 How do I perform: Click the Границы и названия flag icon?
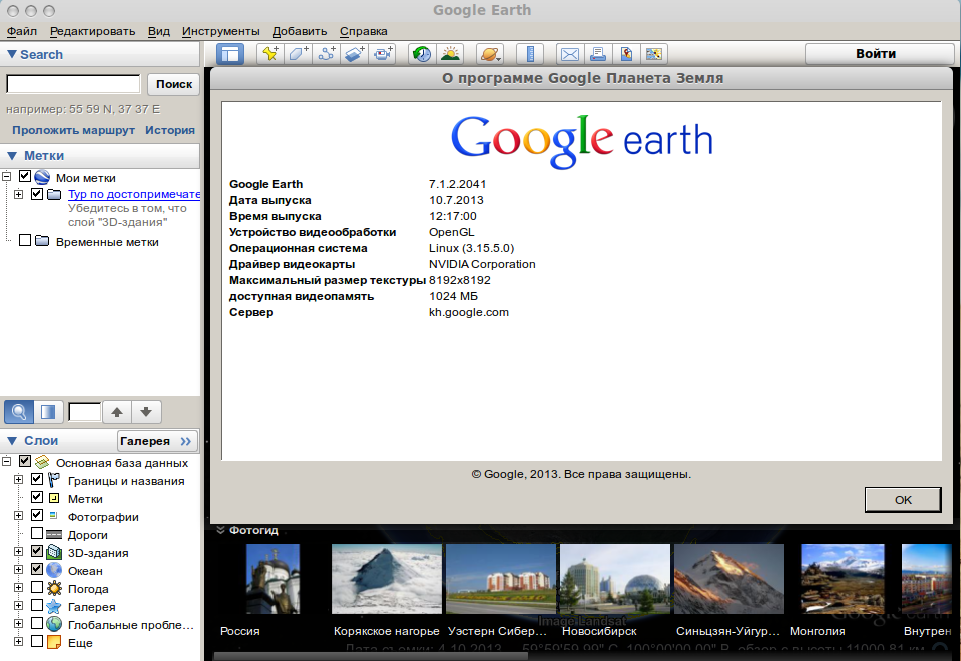[54, 480]
